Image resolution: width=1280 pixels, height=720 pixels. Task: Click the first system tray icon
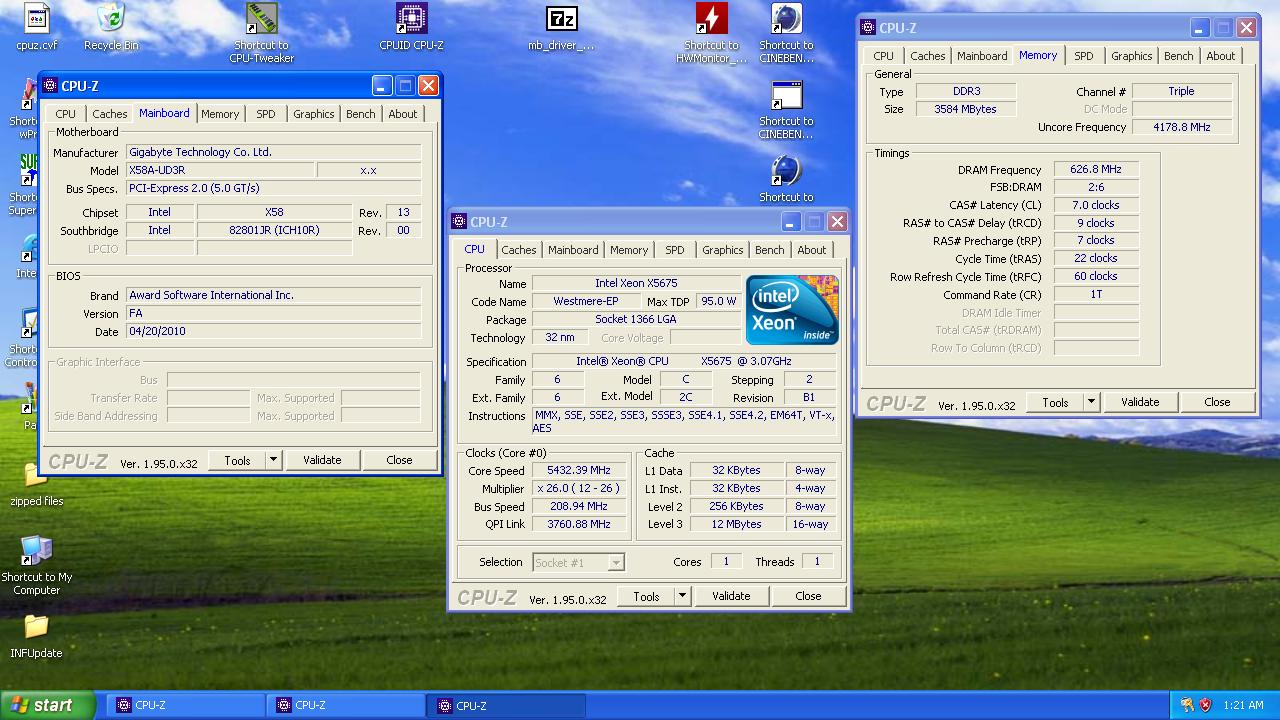point(1186,705)
